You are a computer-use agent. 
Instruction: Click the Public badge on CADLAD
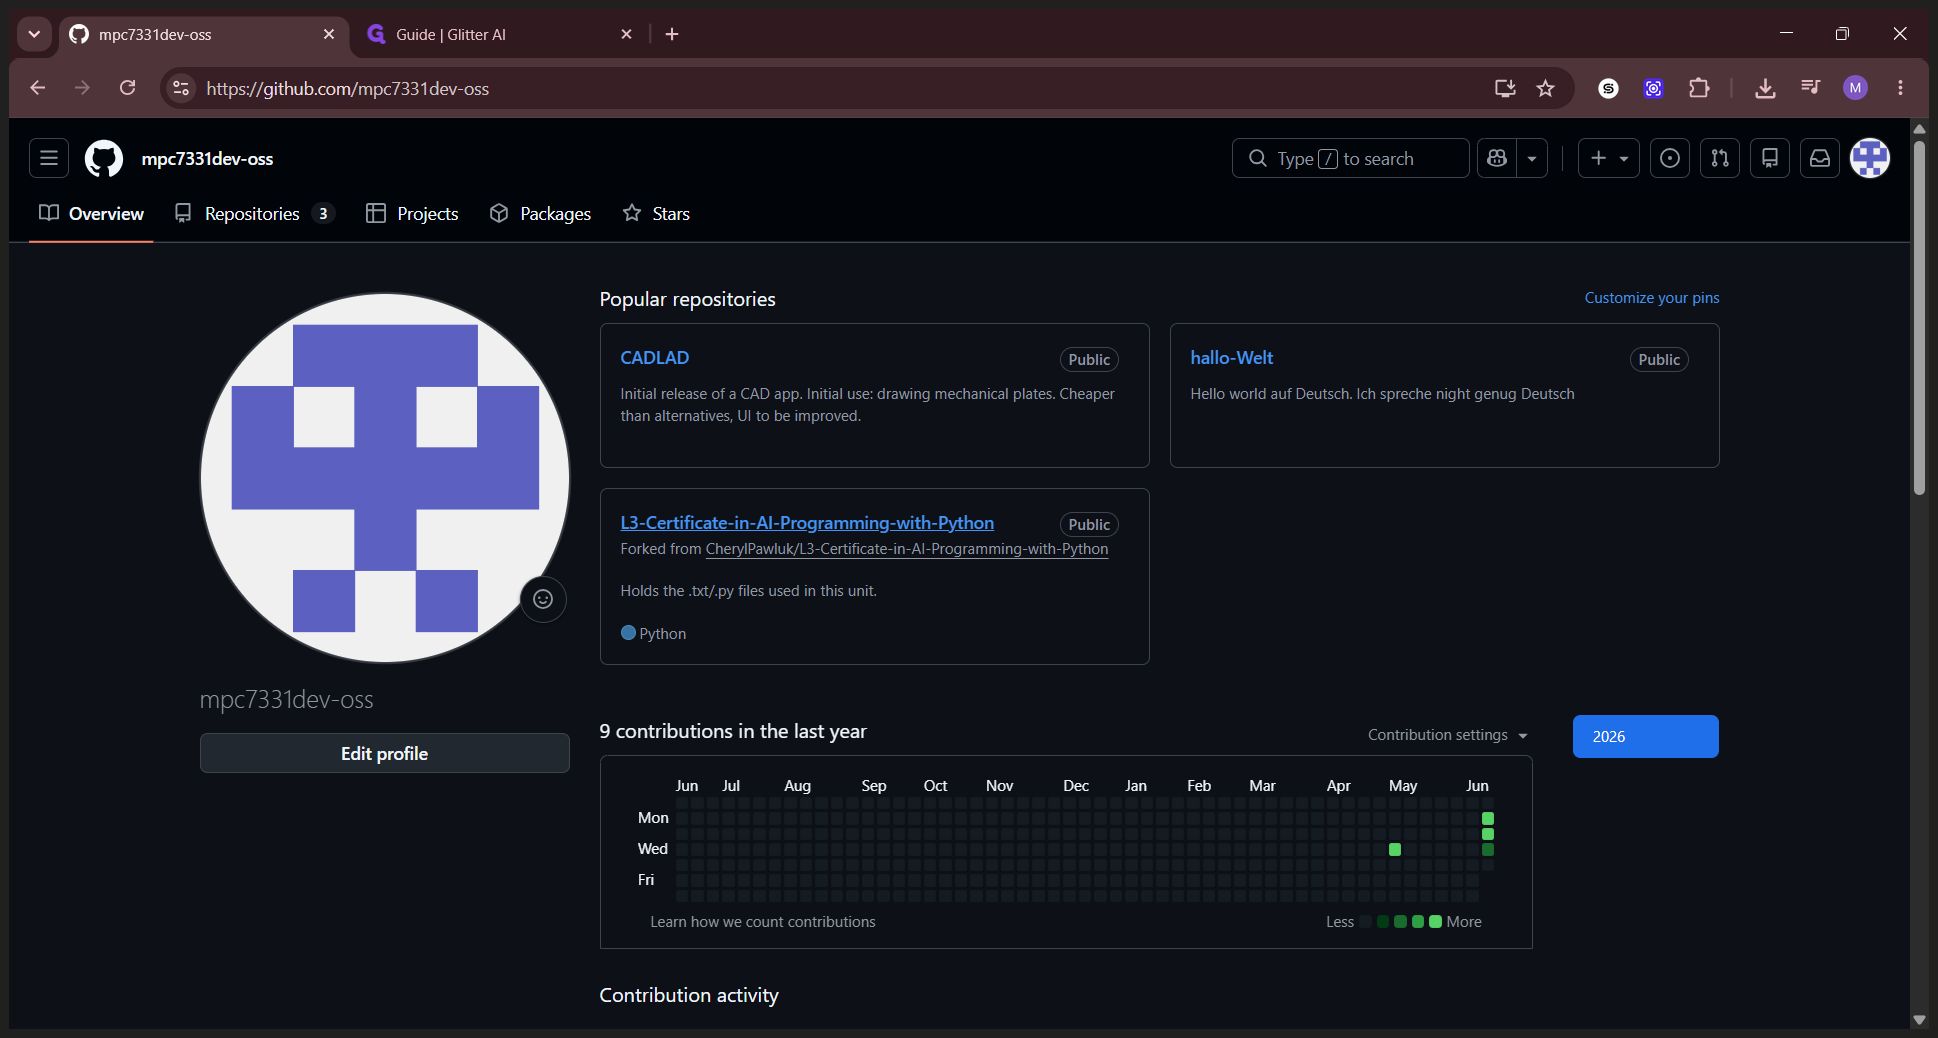click(1089, 359)
